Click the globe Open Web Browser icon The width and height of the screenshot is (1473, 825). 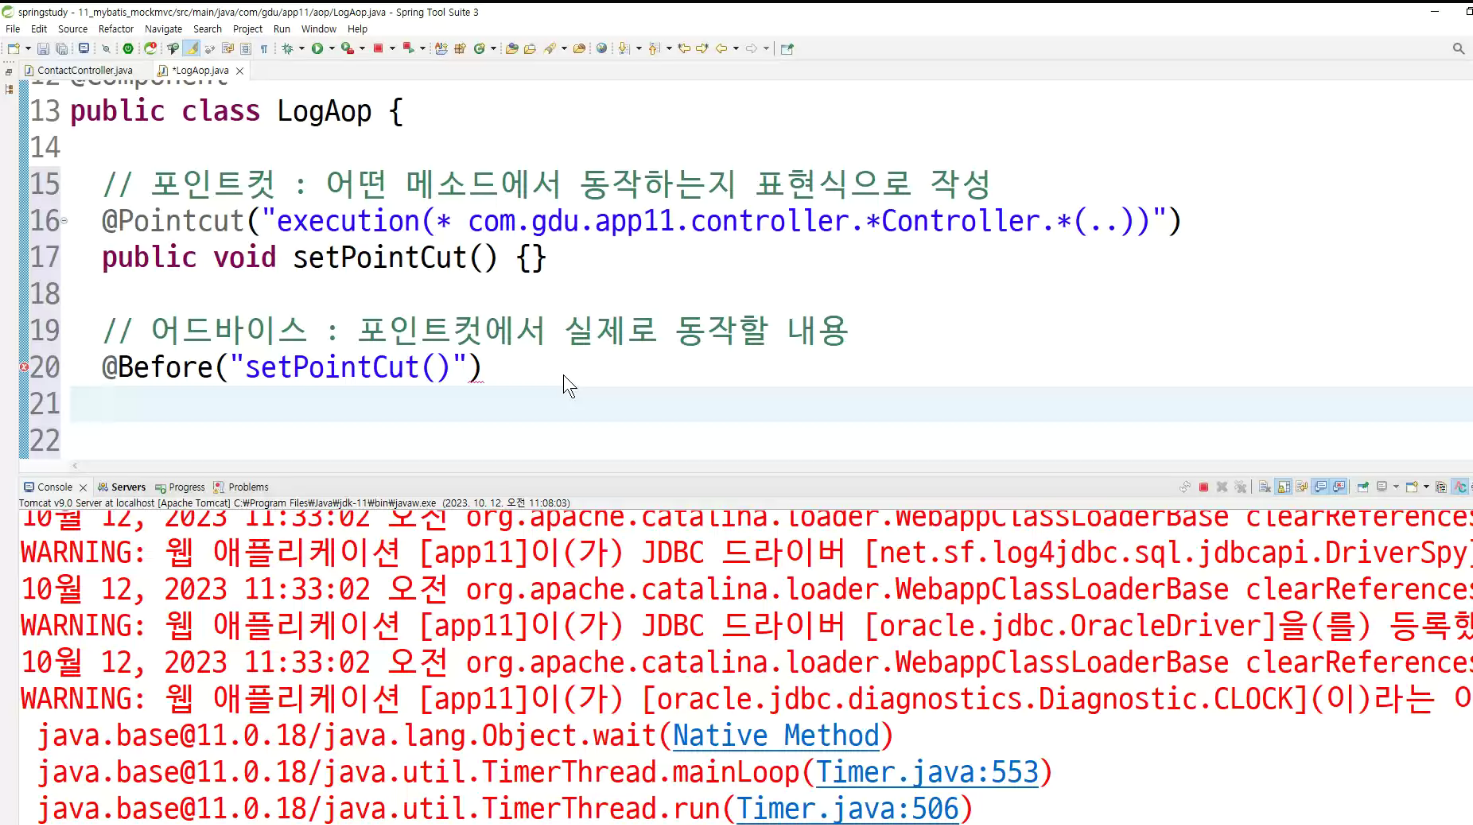coord(601,48)
